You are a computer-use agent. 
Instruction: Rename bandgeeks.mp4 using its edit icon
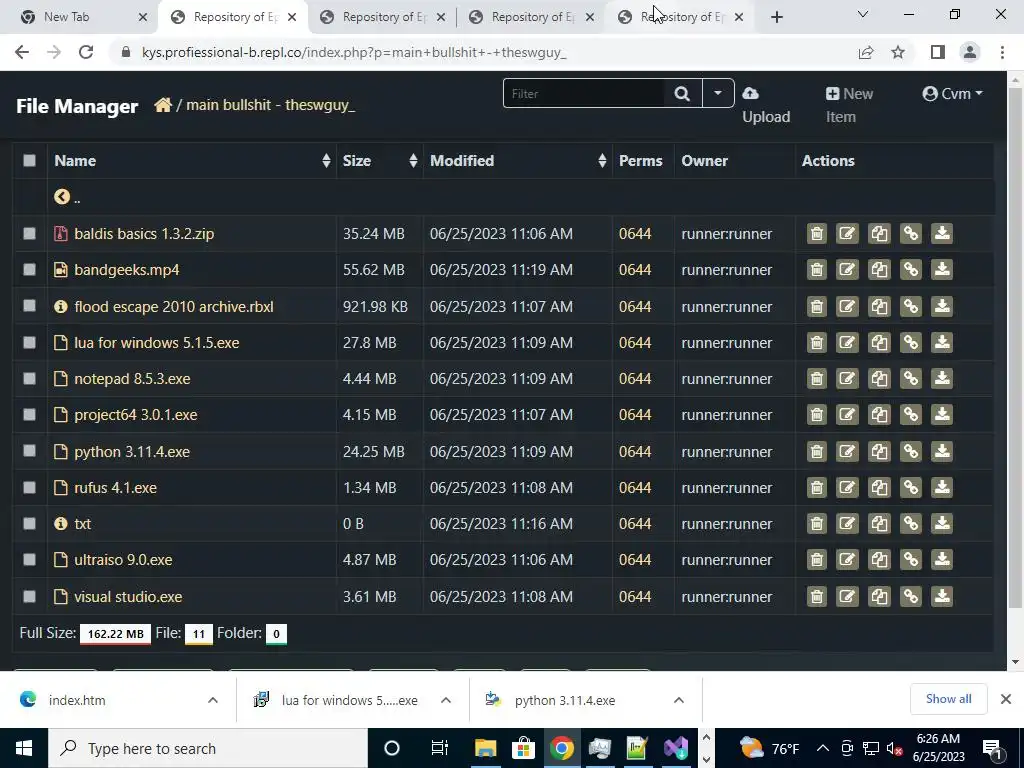pyautogui.click(x=847, y=270)
